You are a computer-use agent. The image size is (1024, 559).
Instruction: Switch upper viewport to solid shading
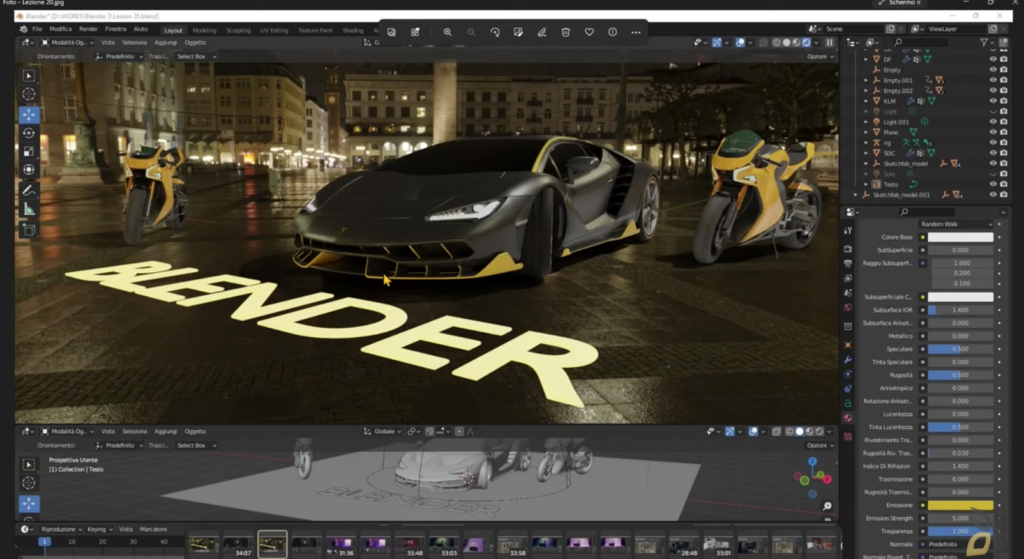(x=786, y=42)
